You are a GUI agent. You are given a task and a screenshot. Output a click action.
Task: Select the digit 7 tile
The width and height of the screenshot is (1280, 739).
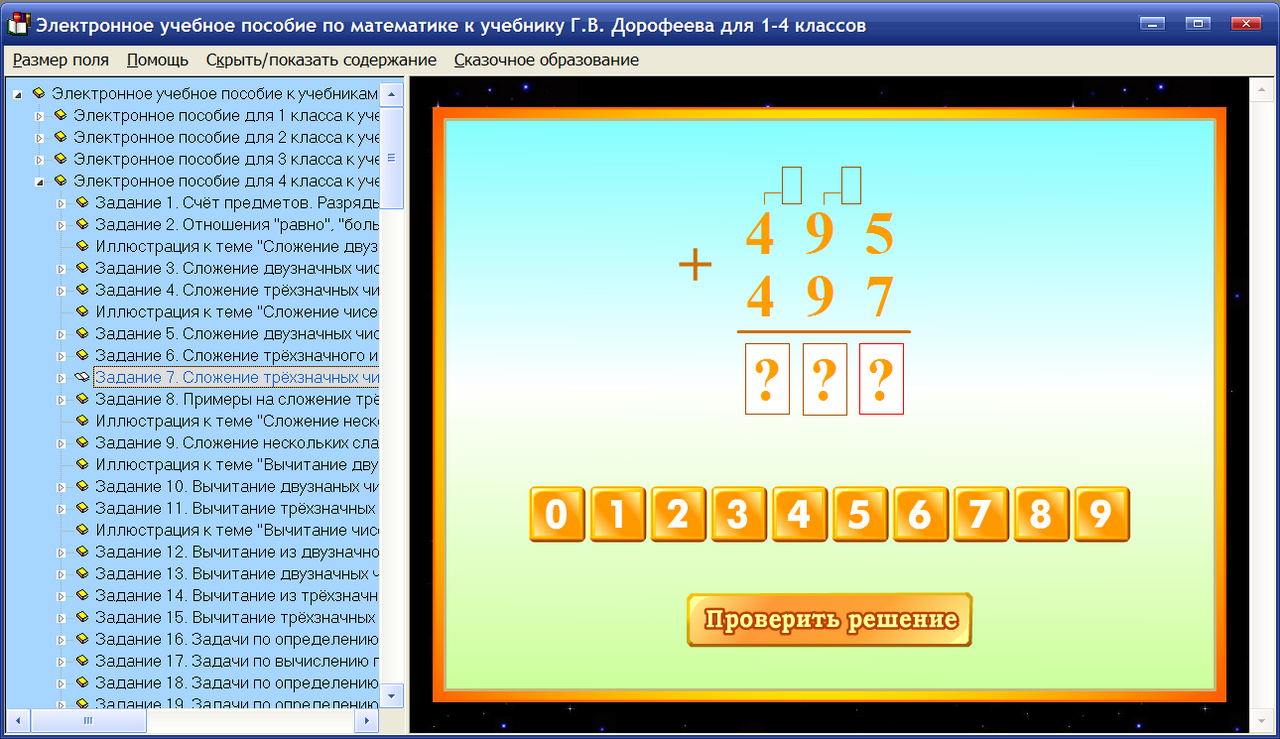[x=980, y=514]
